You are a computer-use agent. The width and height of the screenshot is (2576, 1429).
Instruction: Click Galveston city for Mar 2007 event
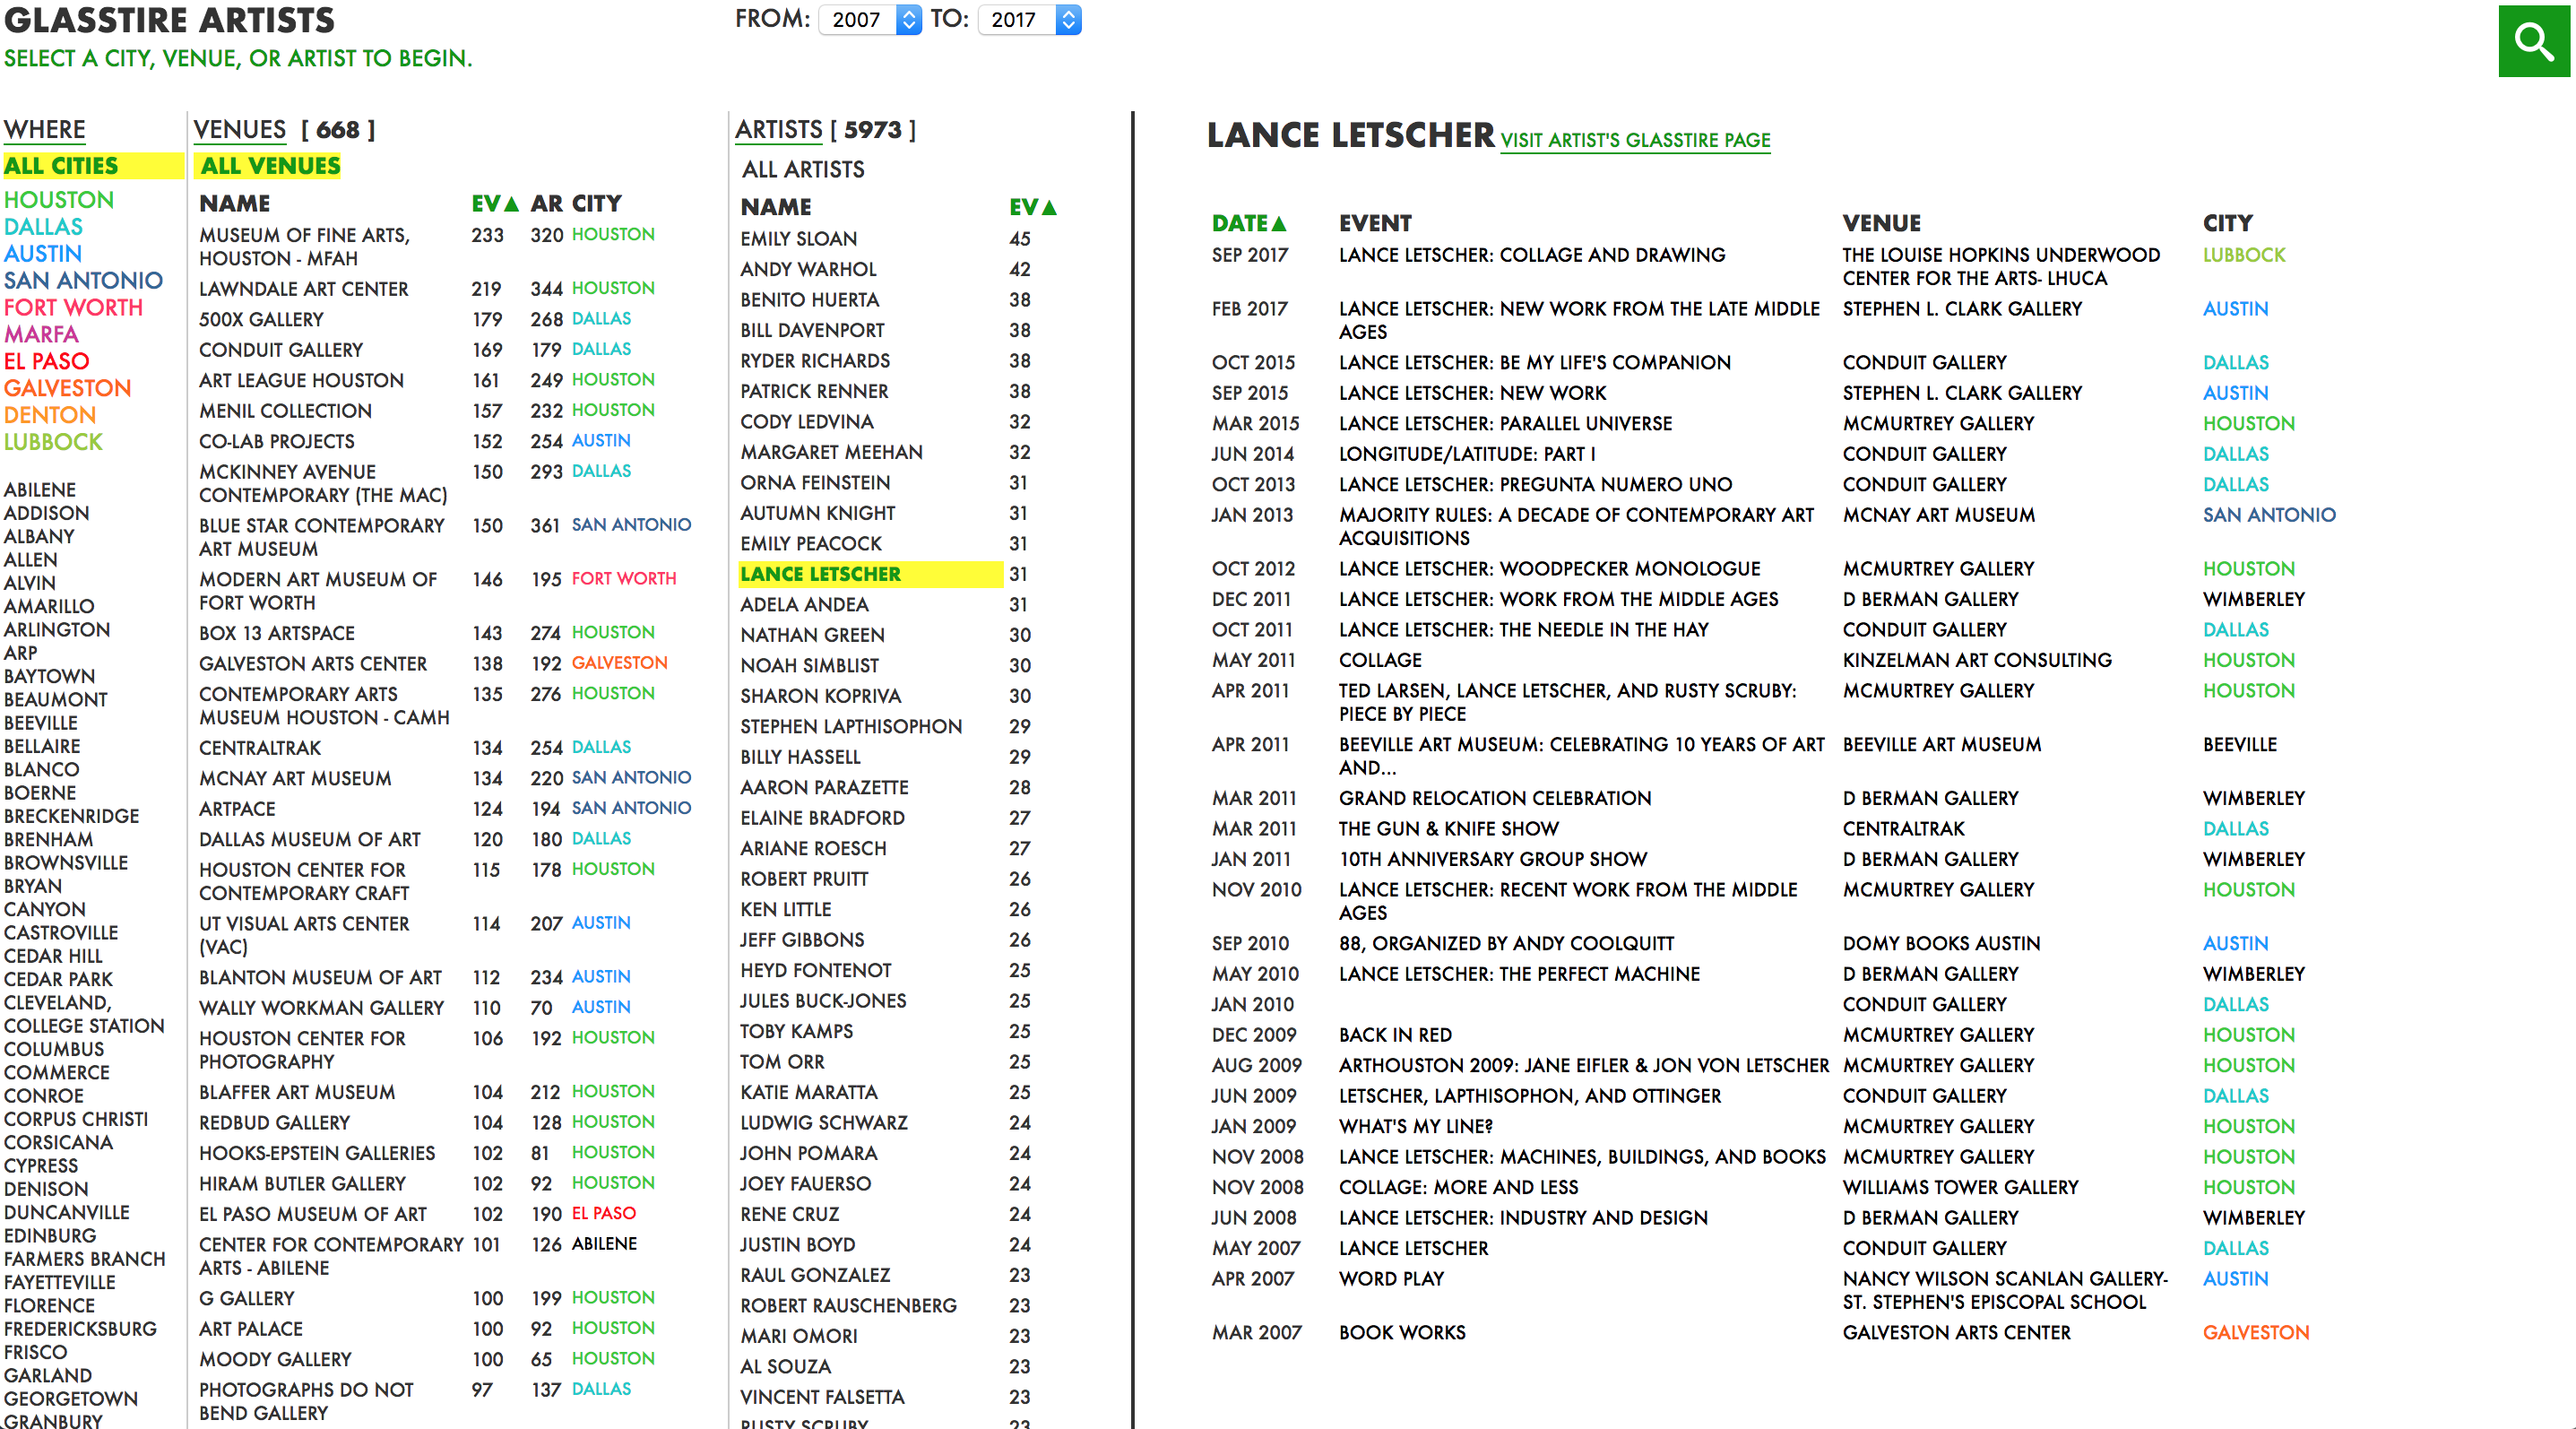click(2256, 1334)
